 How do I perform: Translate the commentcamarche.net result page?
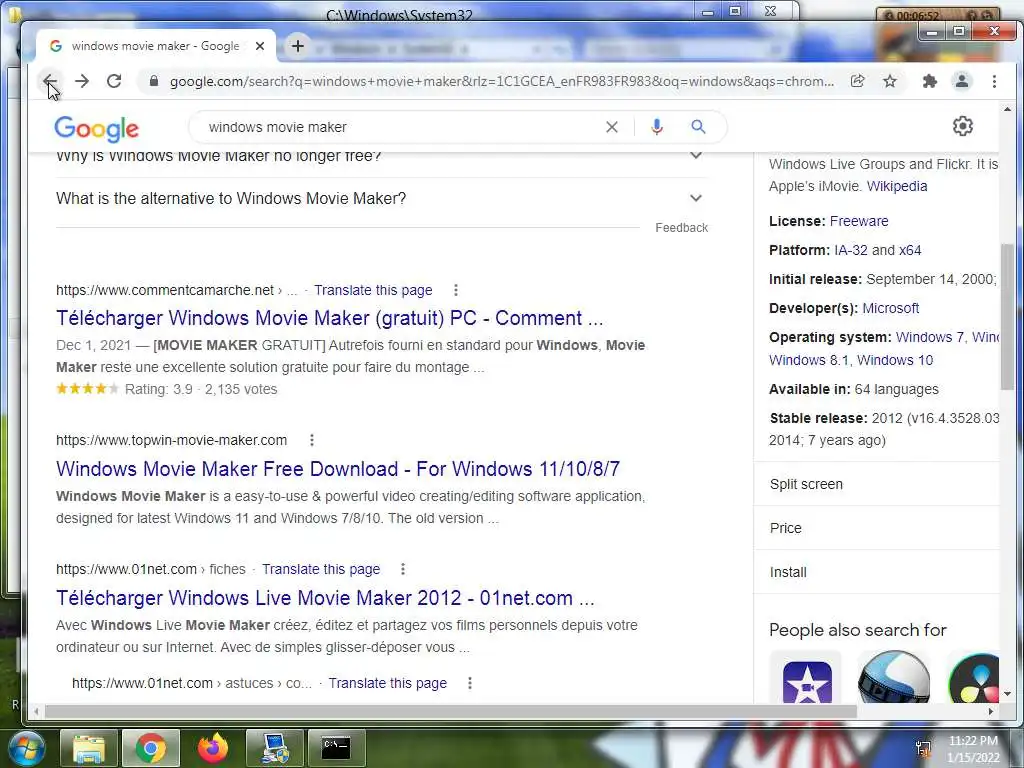pos(373,290)
